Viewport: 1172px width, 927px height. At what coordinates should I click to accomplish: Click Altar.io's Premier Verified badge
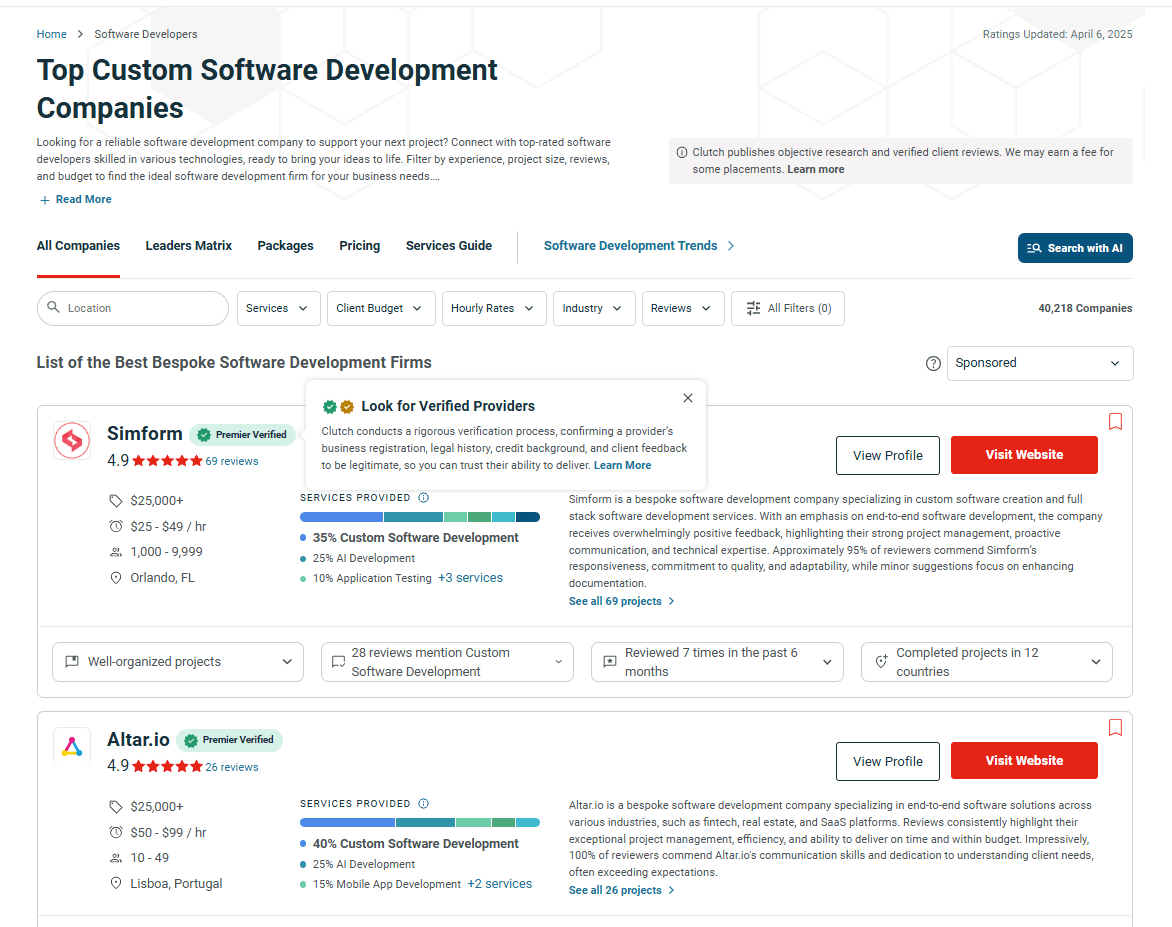click(229, 740)
